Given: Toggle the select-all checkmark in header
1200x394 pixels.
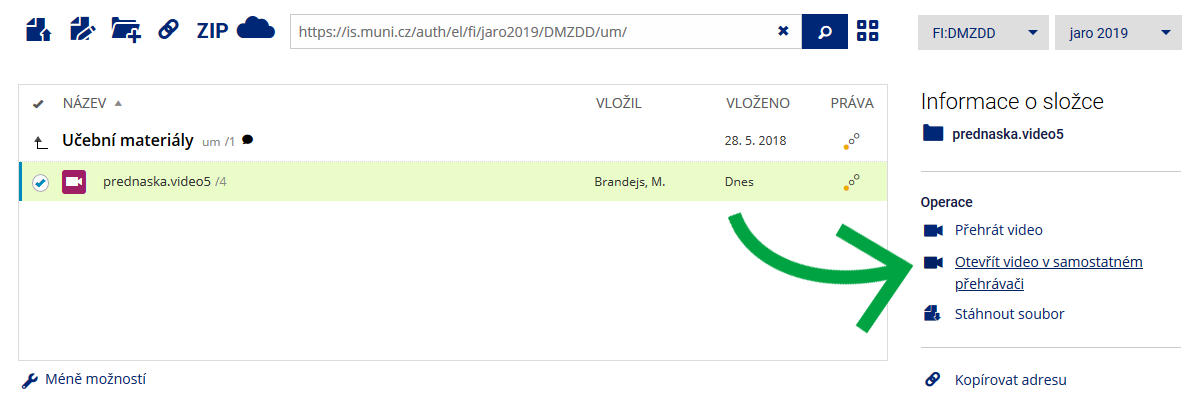Looking at the screenshot, I should point(38,103).
